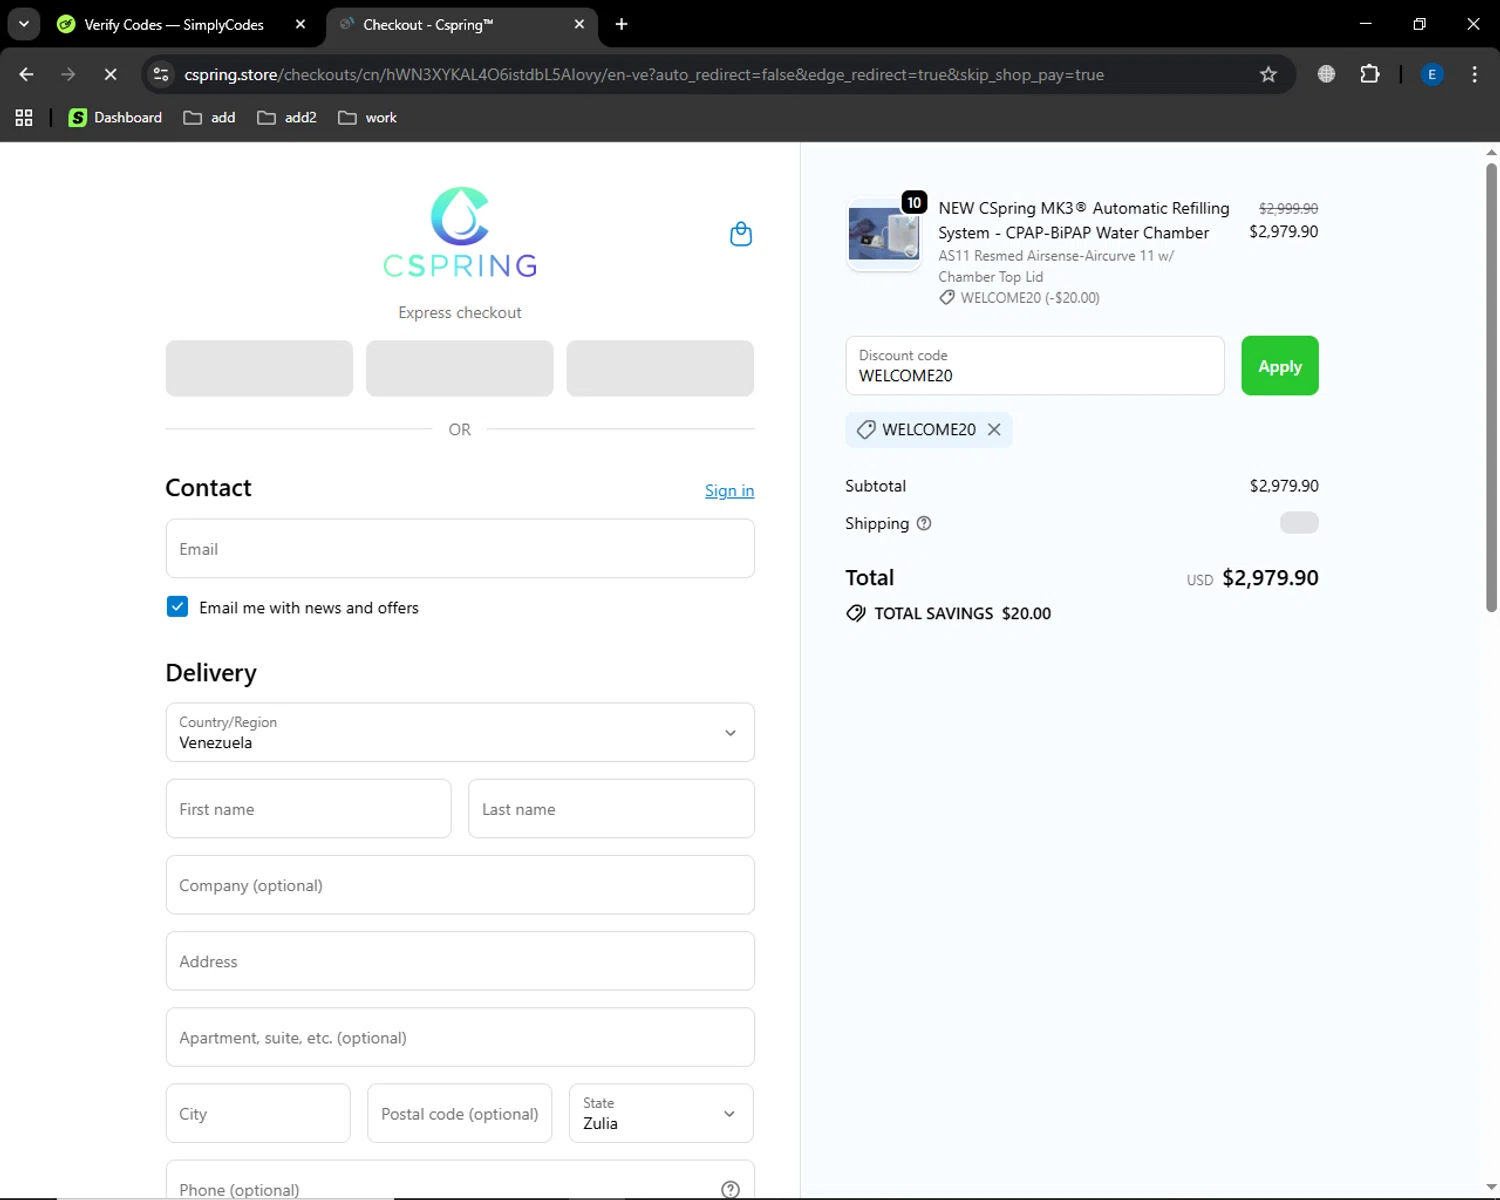Click the Express checkout heading

[x=460, y=312]
